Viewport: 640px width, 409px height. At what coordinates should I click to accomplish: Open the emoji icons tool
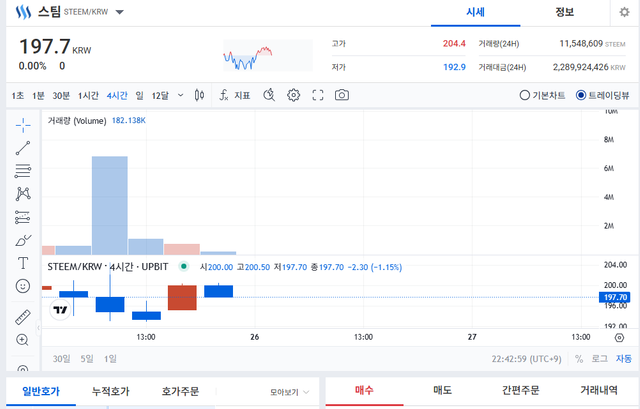(x=23, y=286)
